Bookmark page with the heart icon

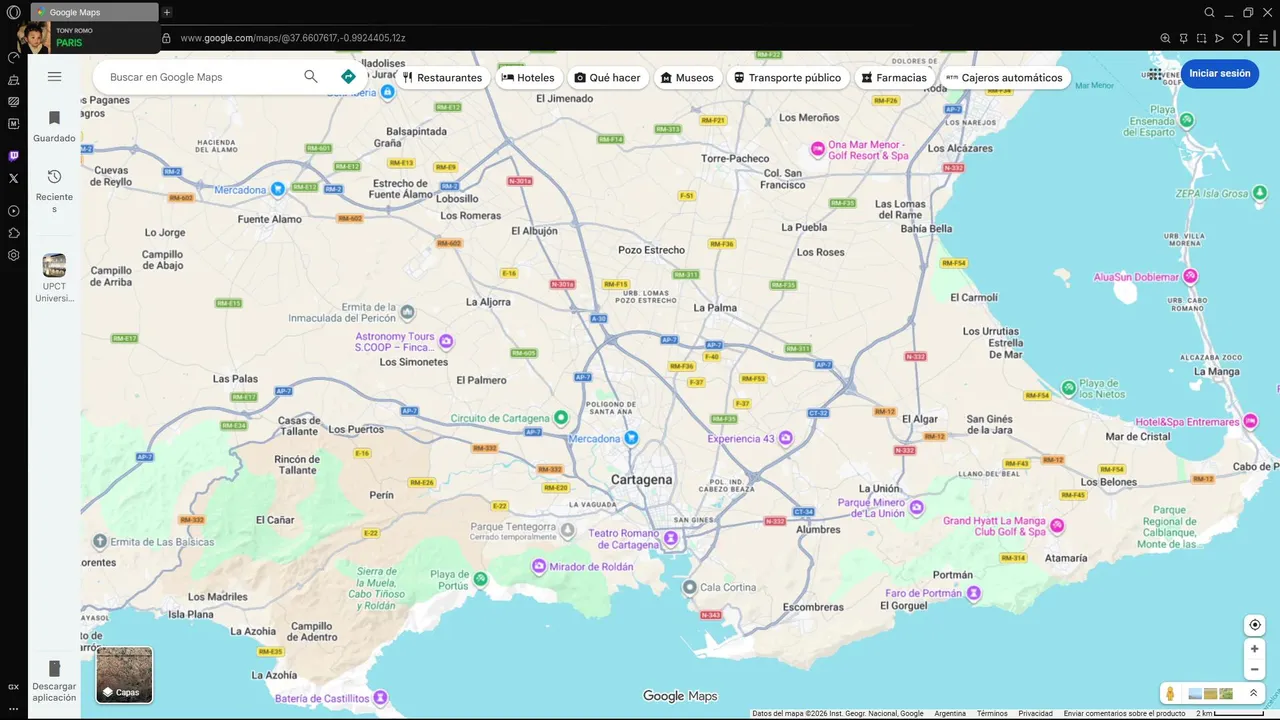click(x=1237, y=38)
